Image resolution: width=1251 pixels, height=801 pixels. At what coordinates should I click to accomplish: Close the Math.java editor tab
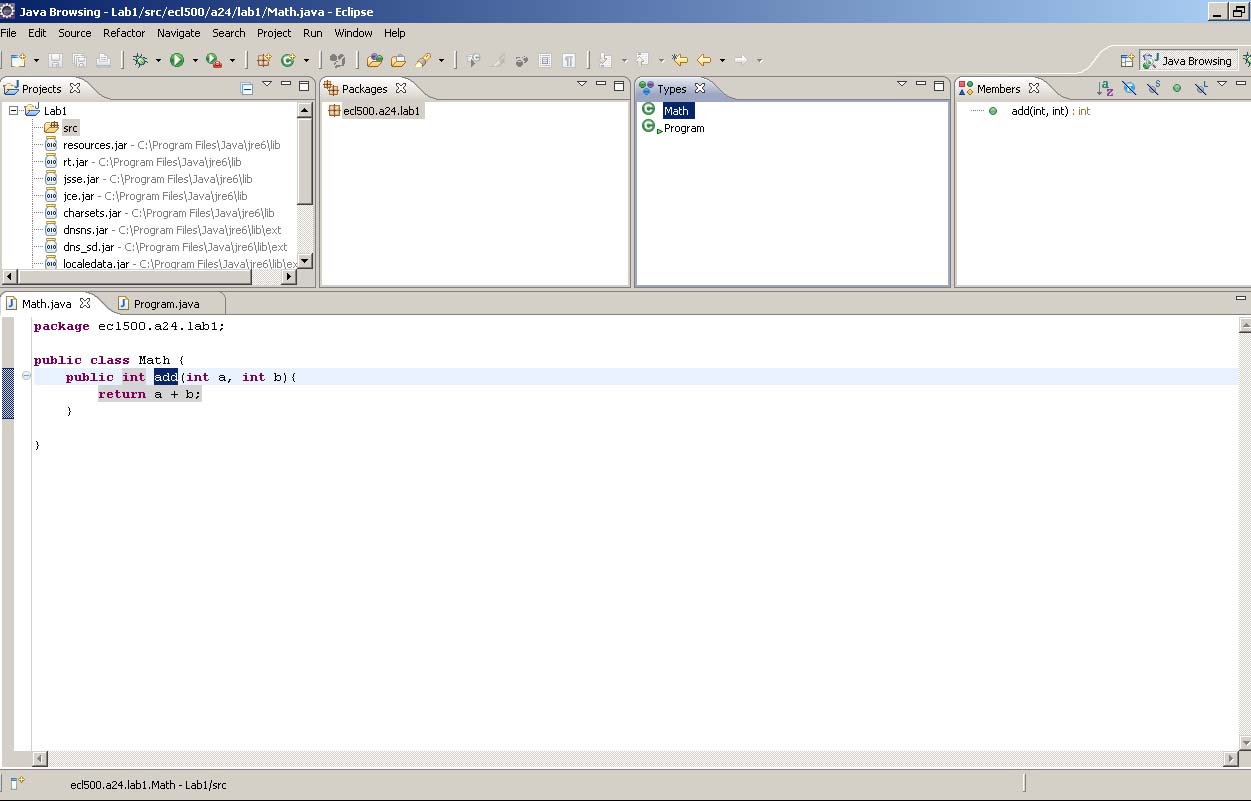pos(85,303)
